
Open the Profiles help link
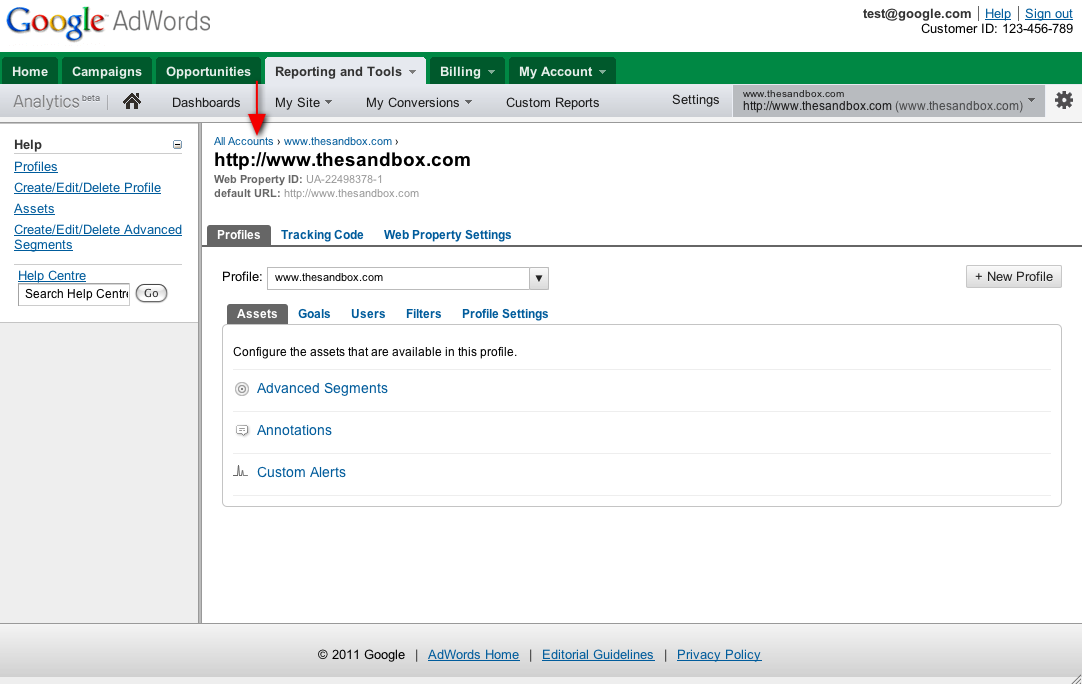(36, 166)
